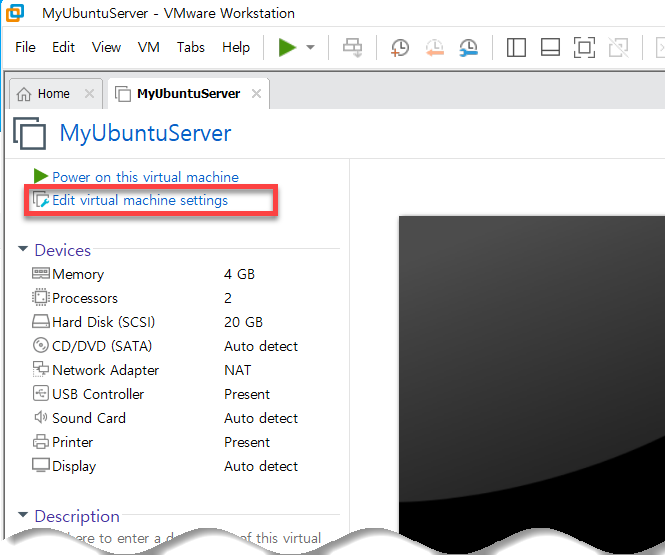Viewport: 665px width, 555px height.
Task: Click the Printer device icon
Action: coord(41,441)
